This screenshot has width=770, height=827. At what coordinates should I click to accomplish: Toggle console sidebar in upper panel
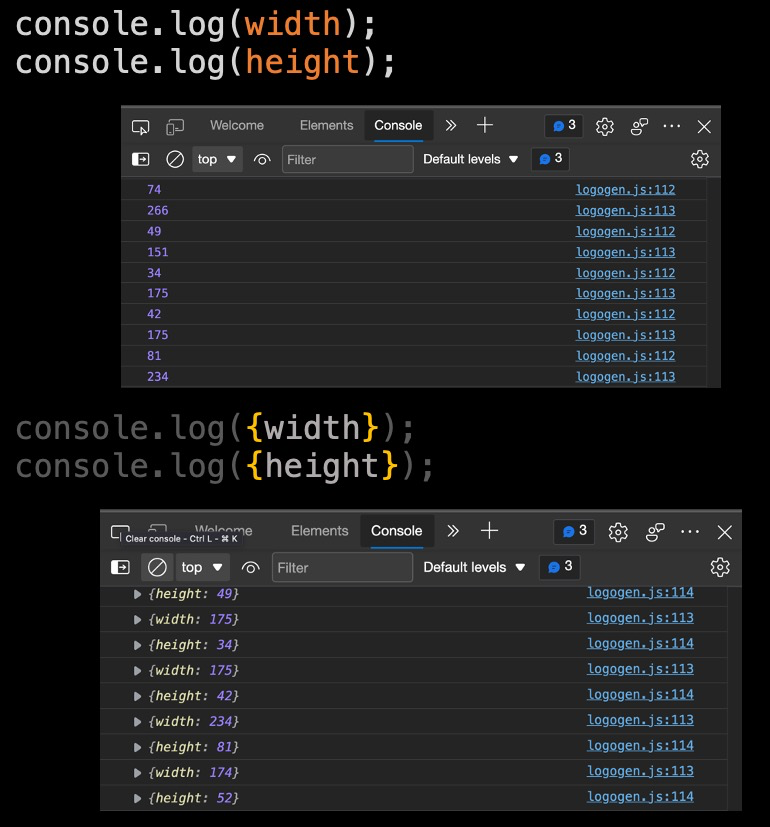141,159
